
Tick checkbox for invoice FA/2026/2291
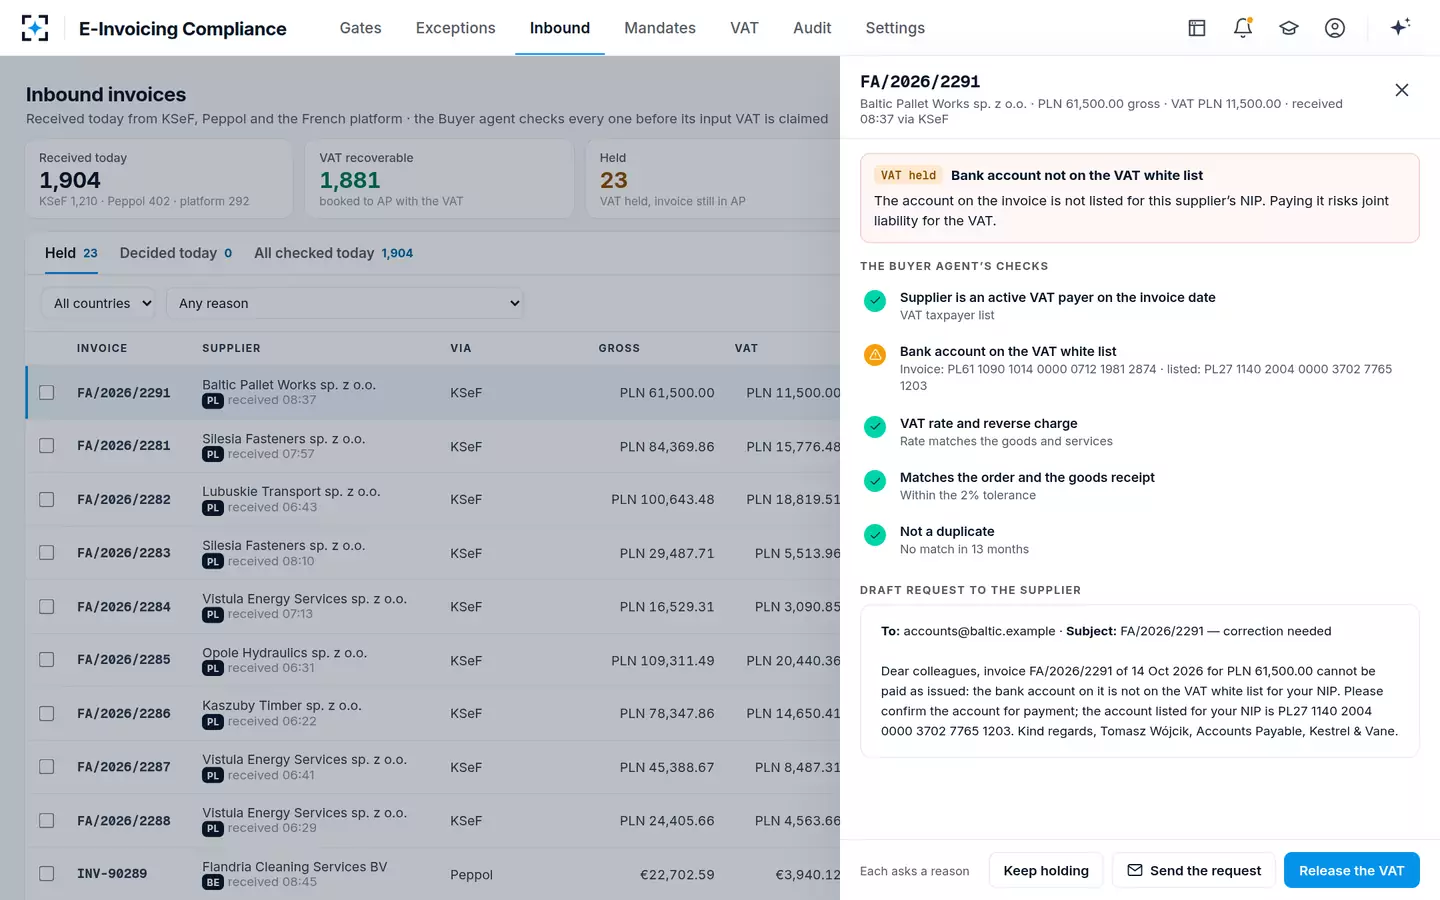[x=47, y=393]
